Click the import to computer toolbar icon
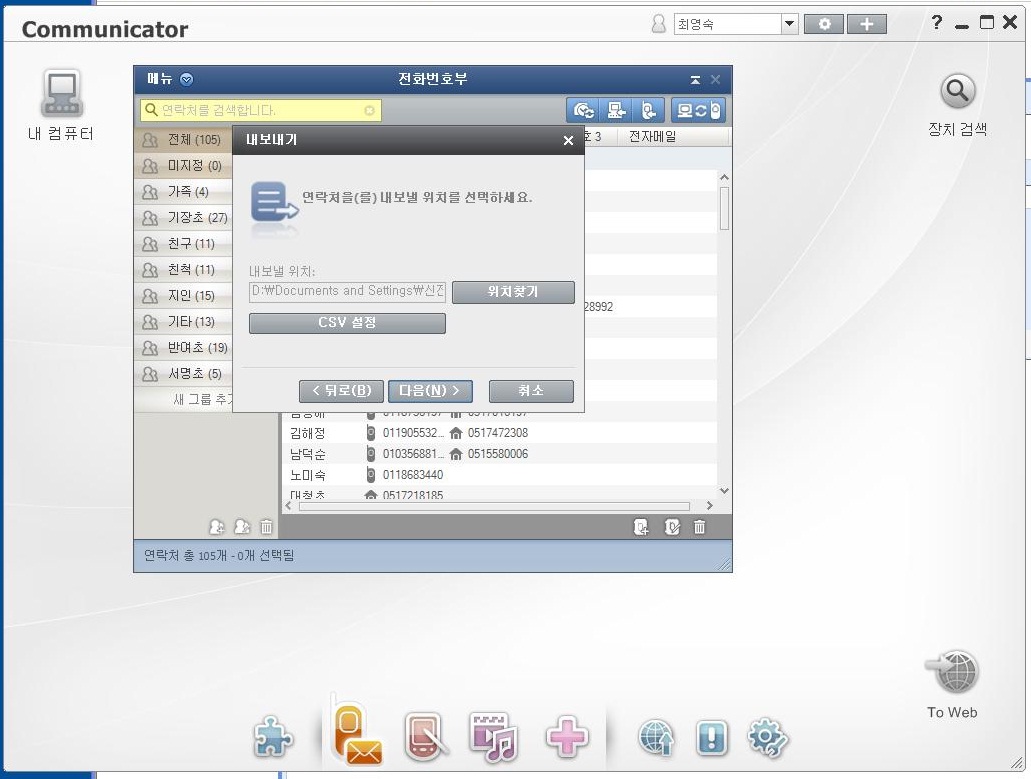The image size is (1031, 779). (x=615, y=110)
